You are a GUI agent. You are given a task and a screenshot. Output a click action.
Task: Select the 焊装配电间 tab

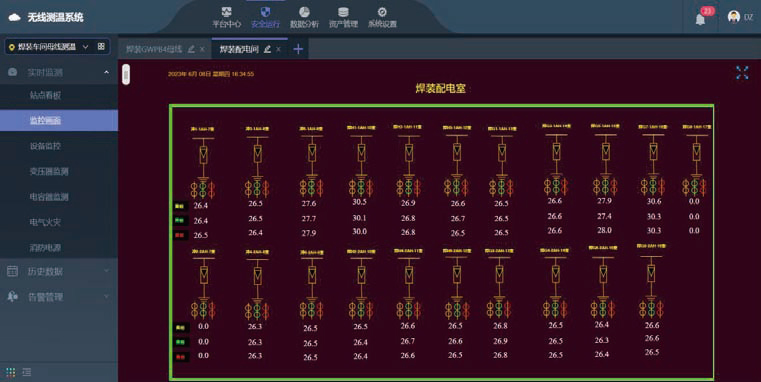[x=239, y=49]
